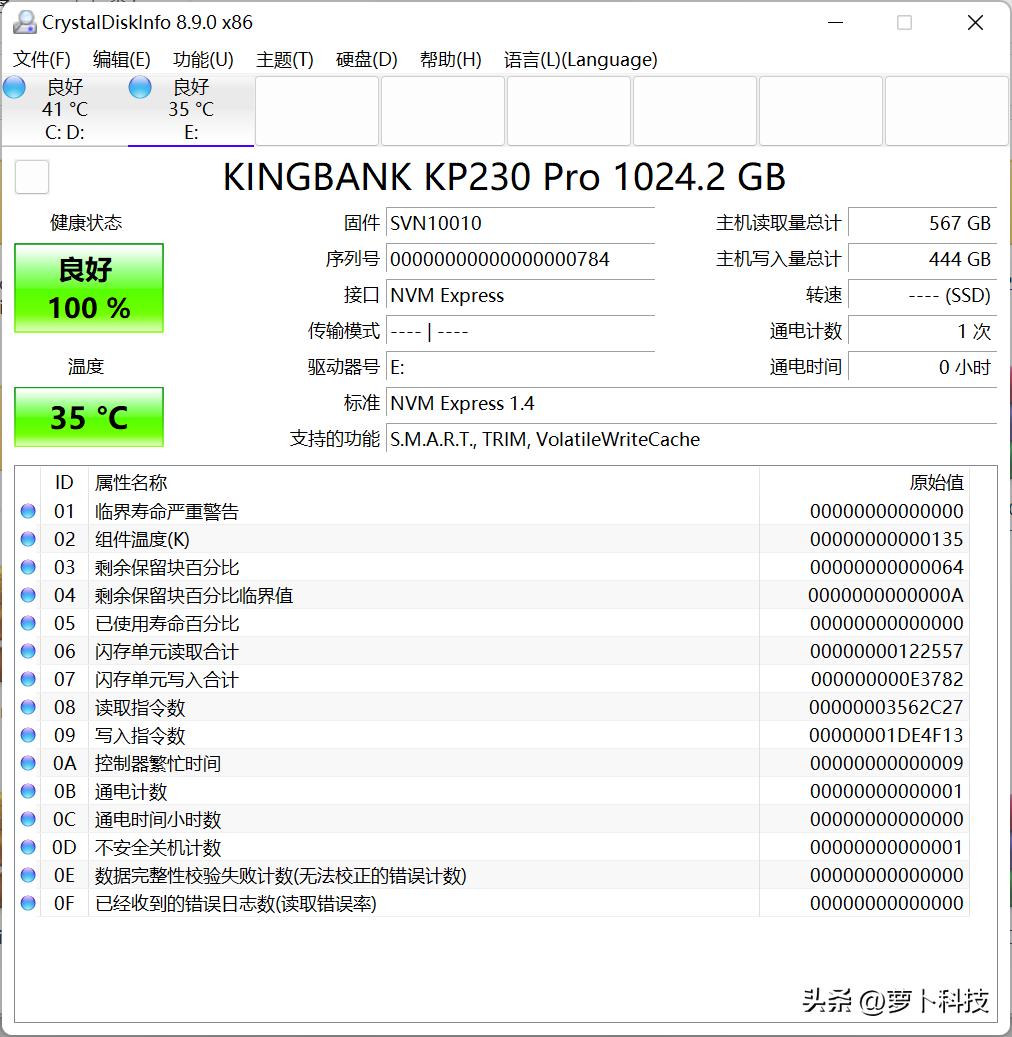Viewport: 1012px width, 1037px height.
Task: Click the 原始值 column header
Action: coord(864,482)
